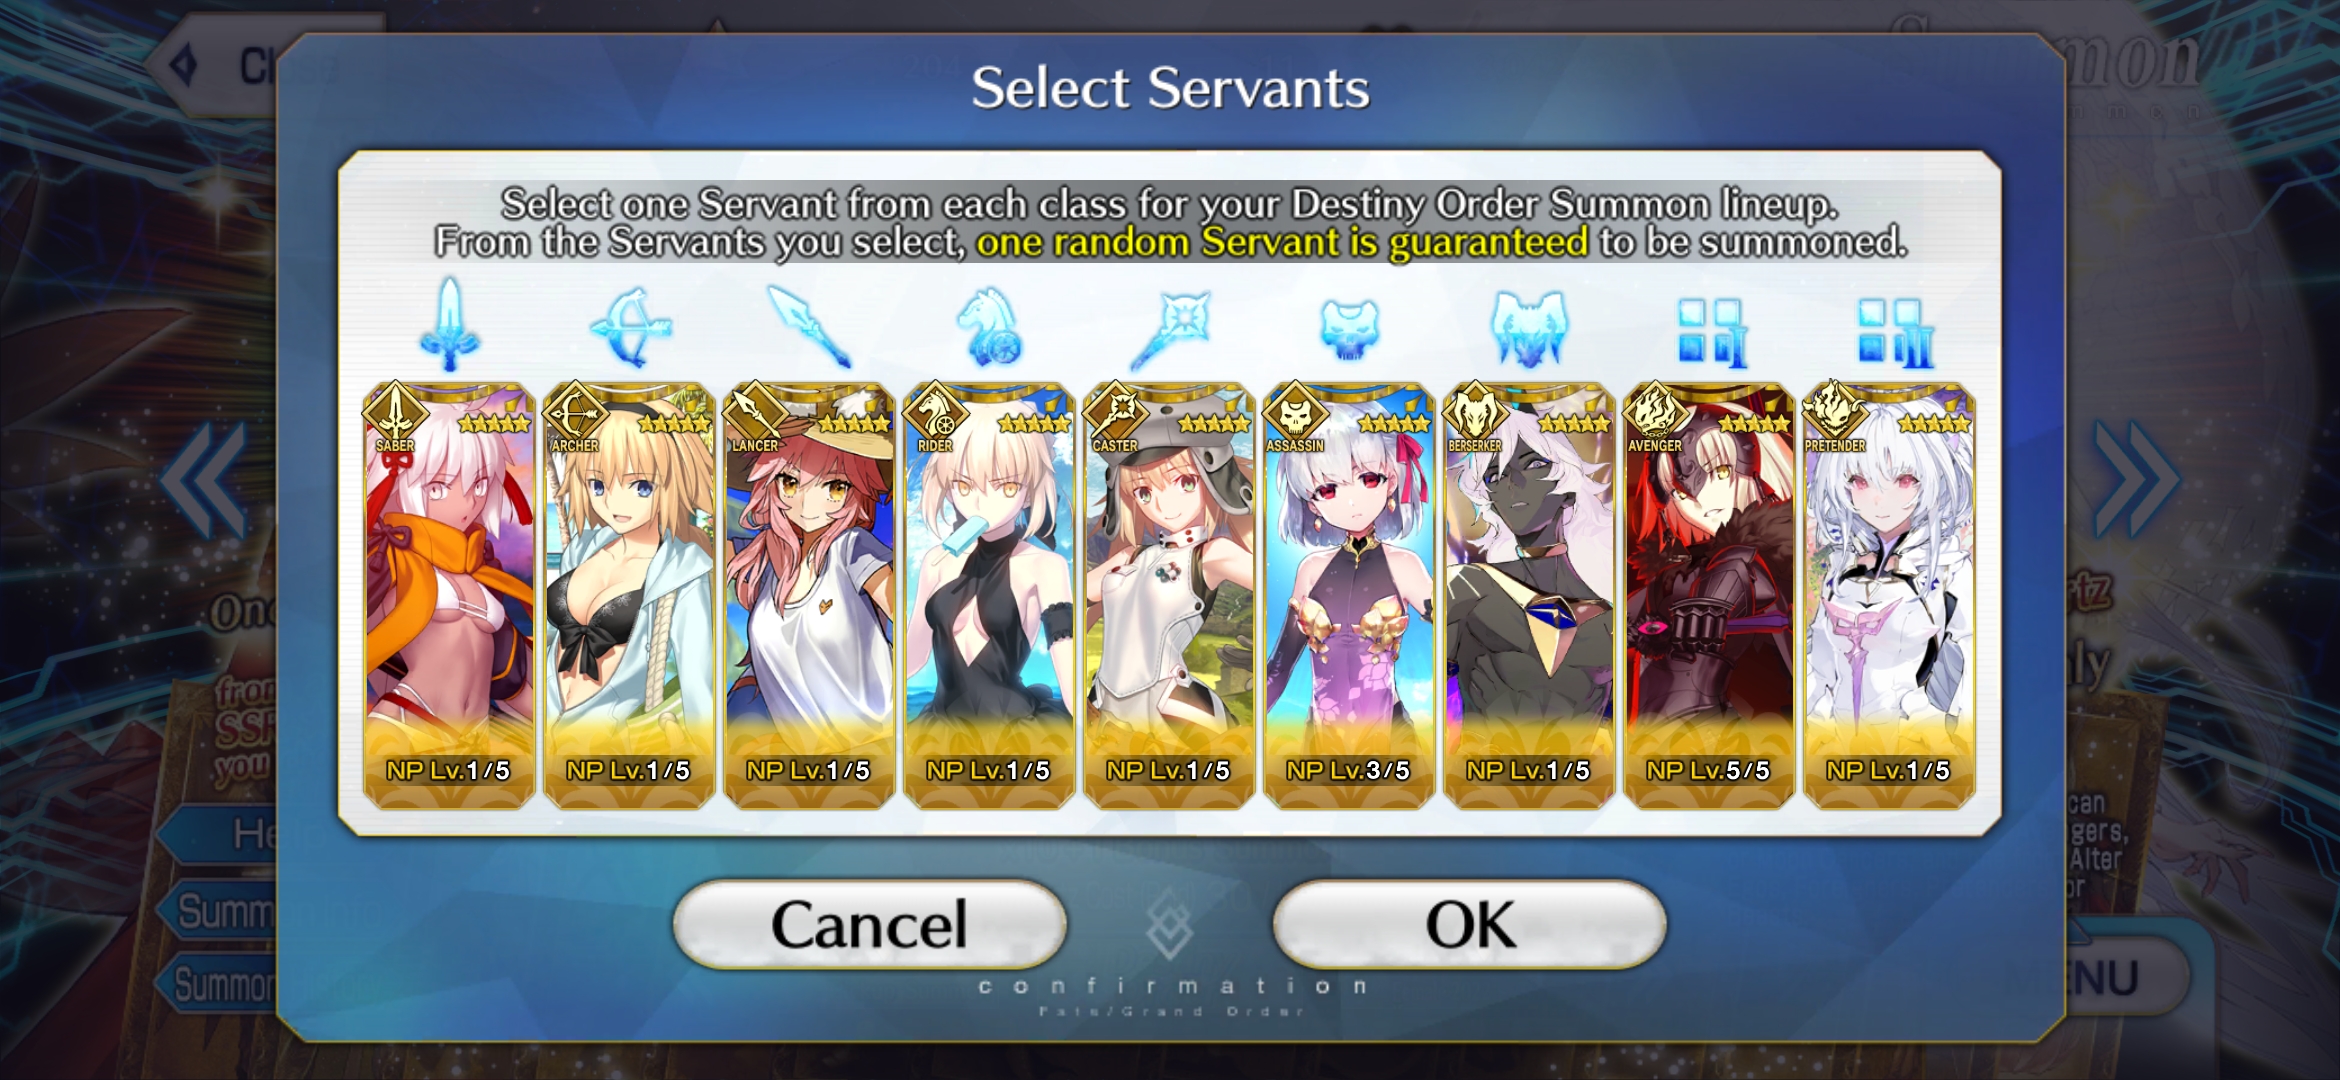Viewport: 2340px width, 1080px height.
Task: Go to next page with right arrows
Action: point(2137,480)
